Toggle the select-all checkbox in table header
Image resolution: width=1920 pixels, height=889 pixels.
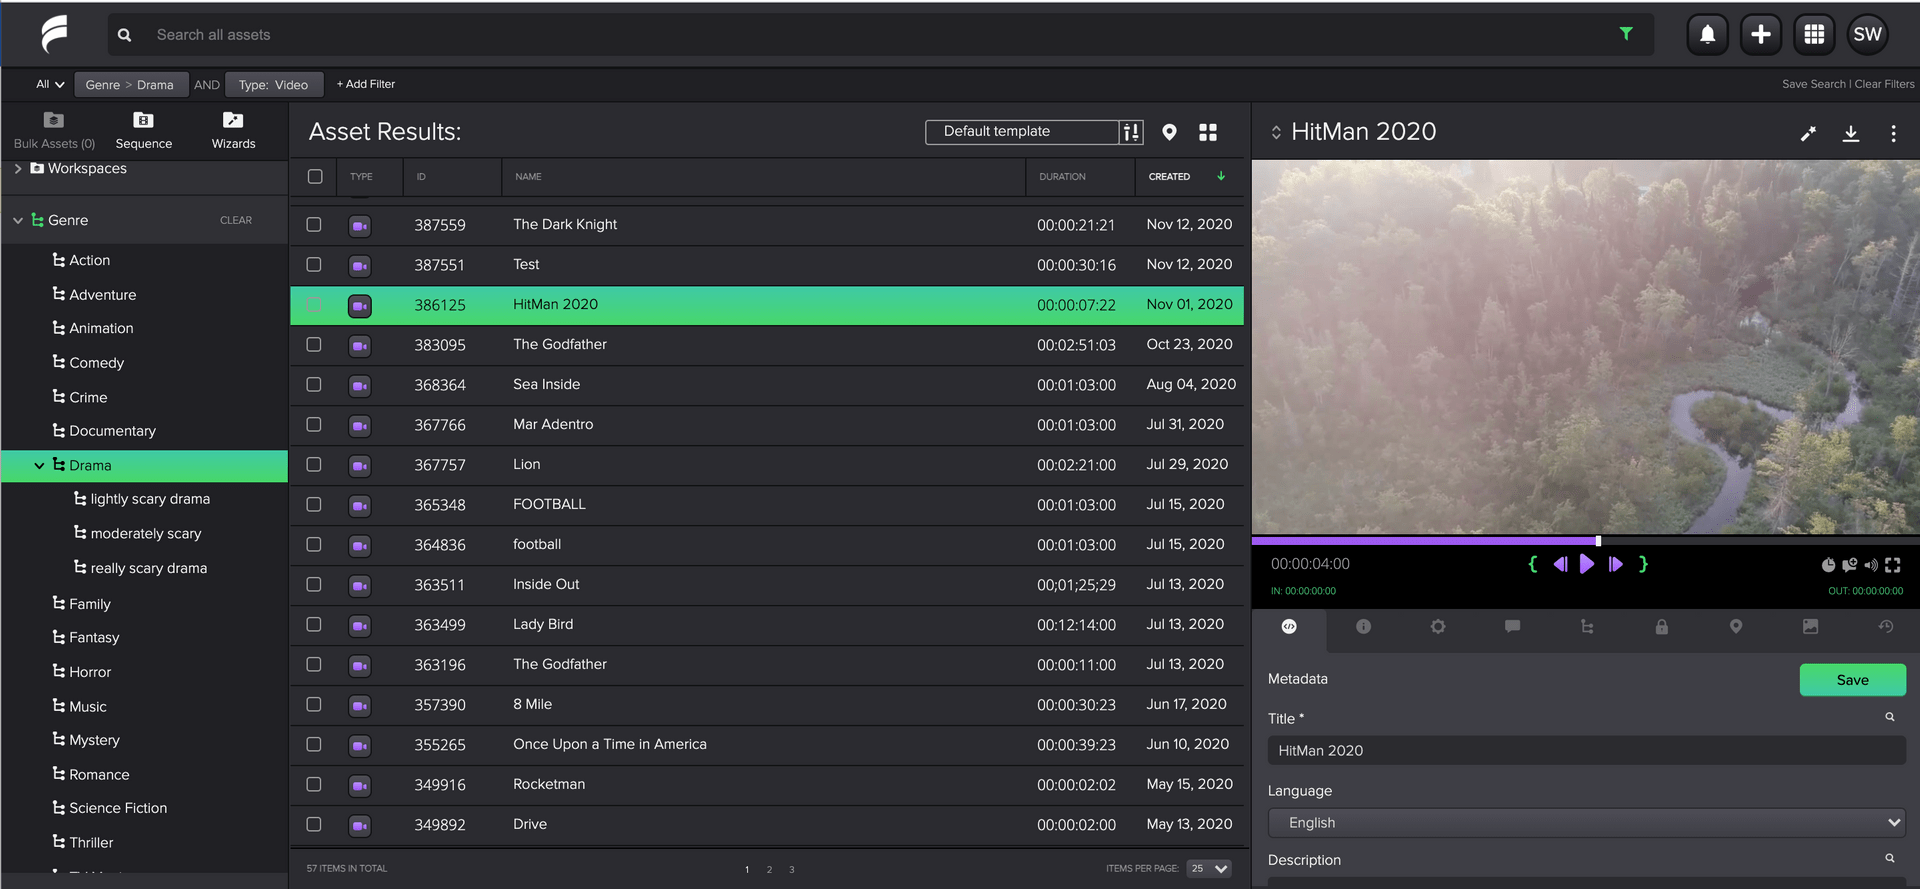[x=315, y=177]
